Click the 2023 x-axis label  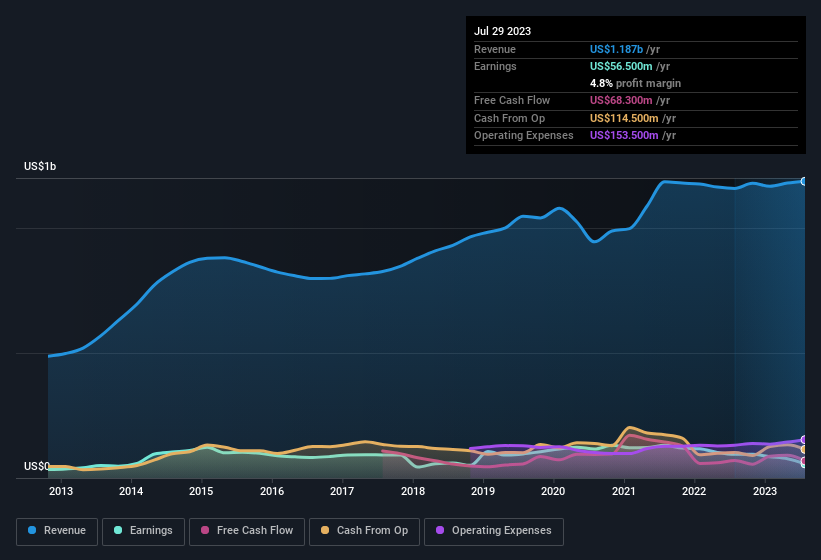click(x=764, y=491)
